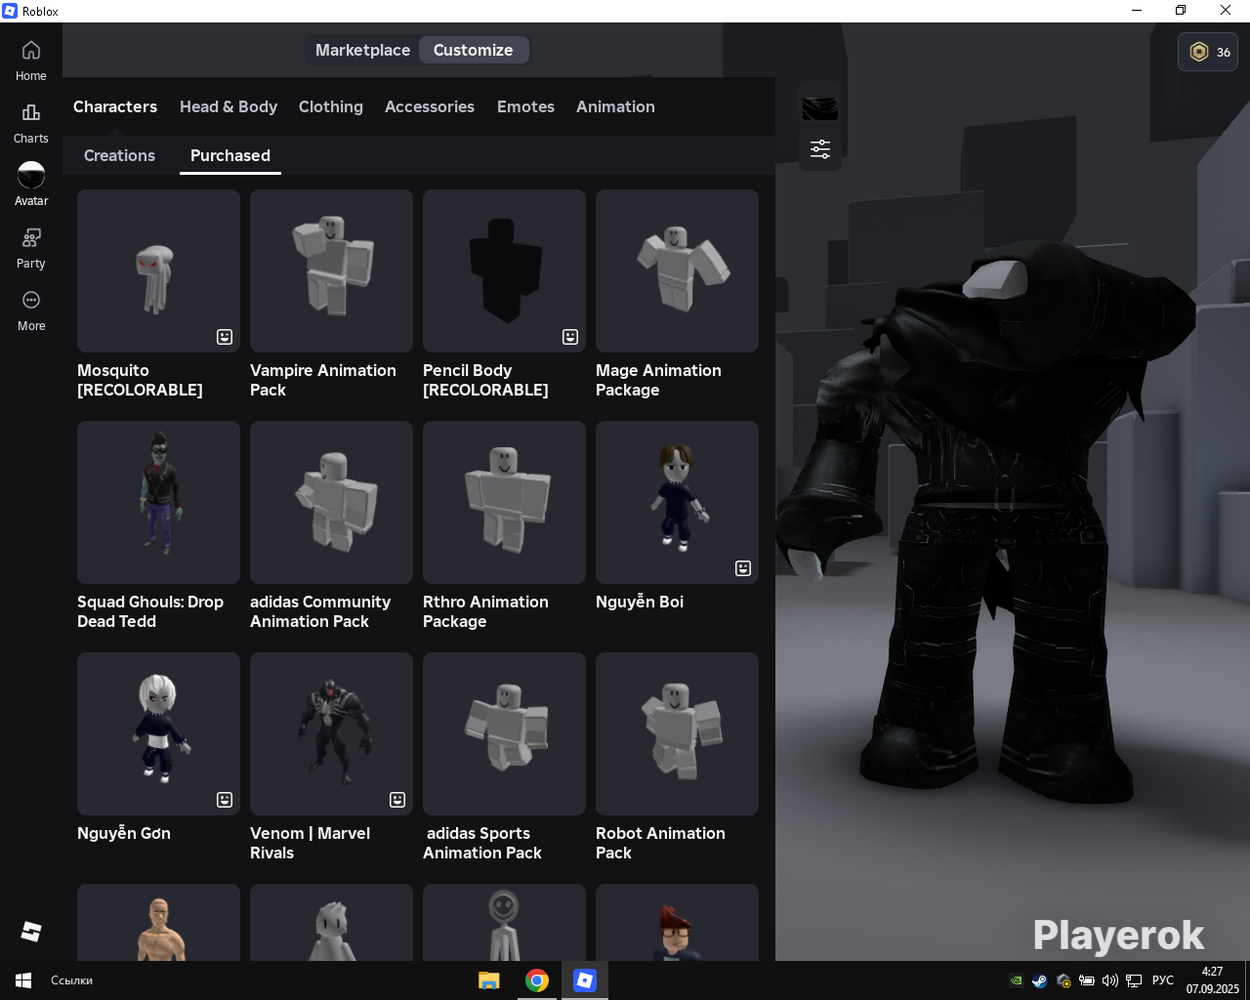Open the Head & Body tab
The height and width of the screenshot is (1000, 1250).
pyautogui.click(x=228, y=107)
